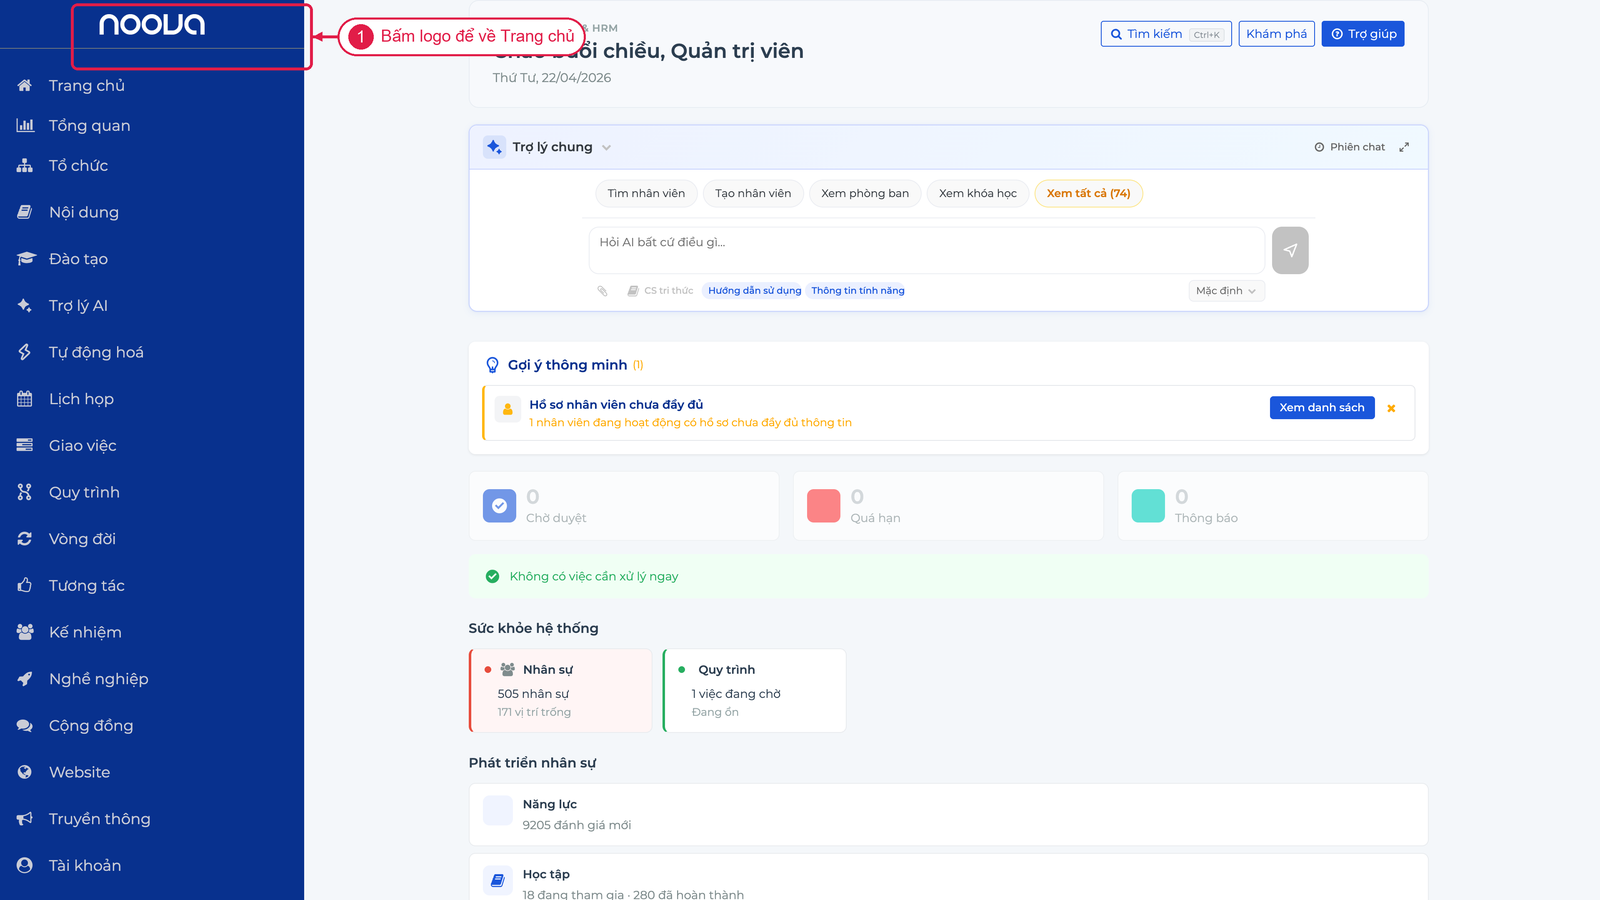Send the AI chat message arrow
1600x900 pixels.
(1290, 250)
